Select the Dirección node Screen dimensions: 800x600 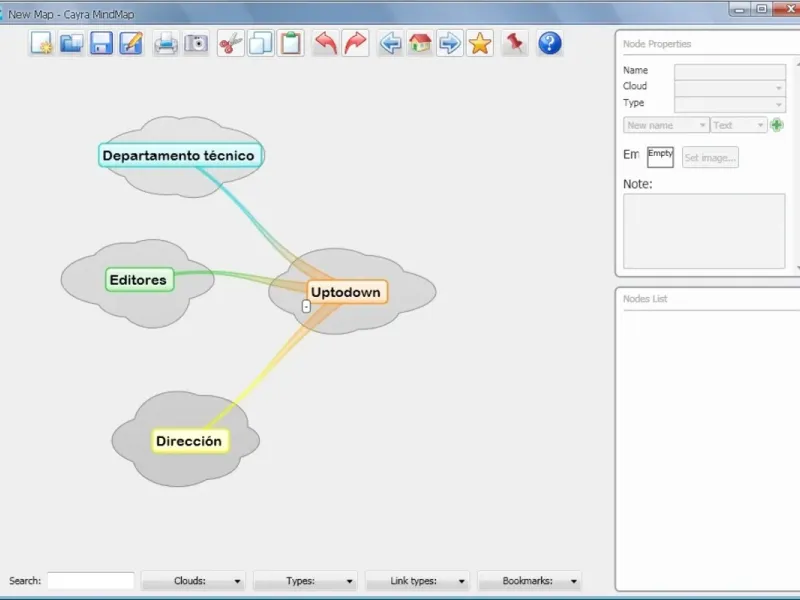pyautogui.click(x=190, y=441)
